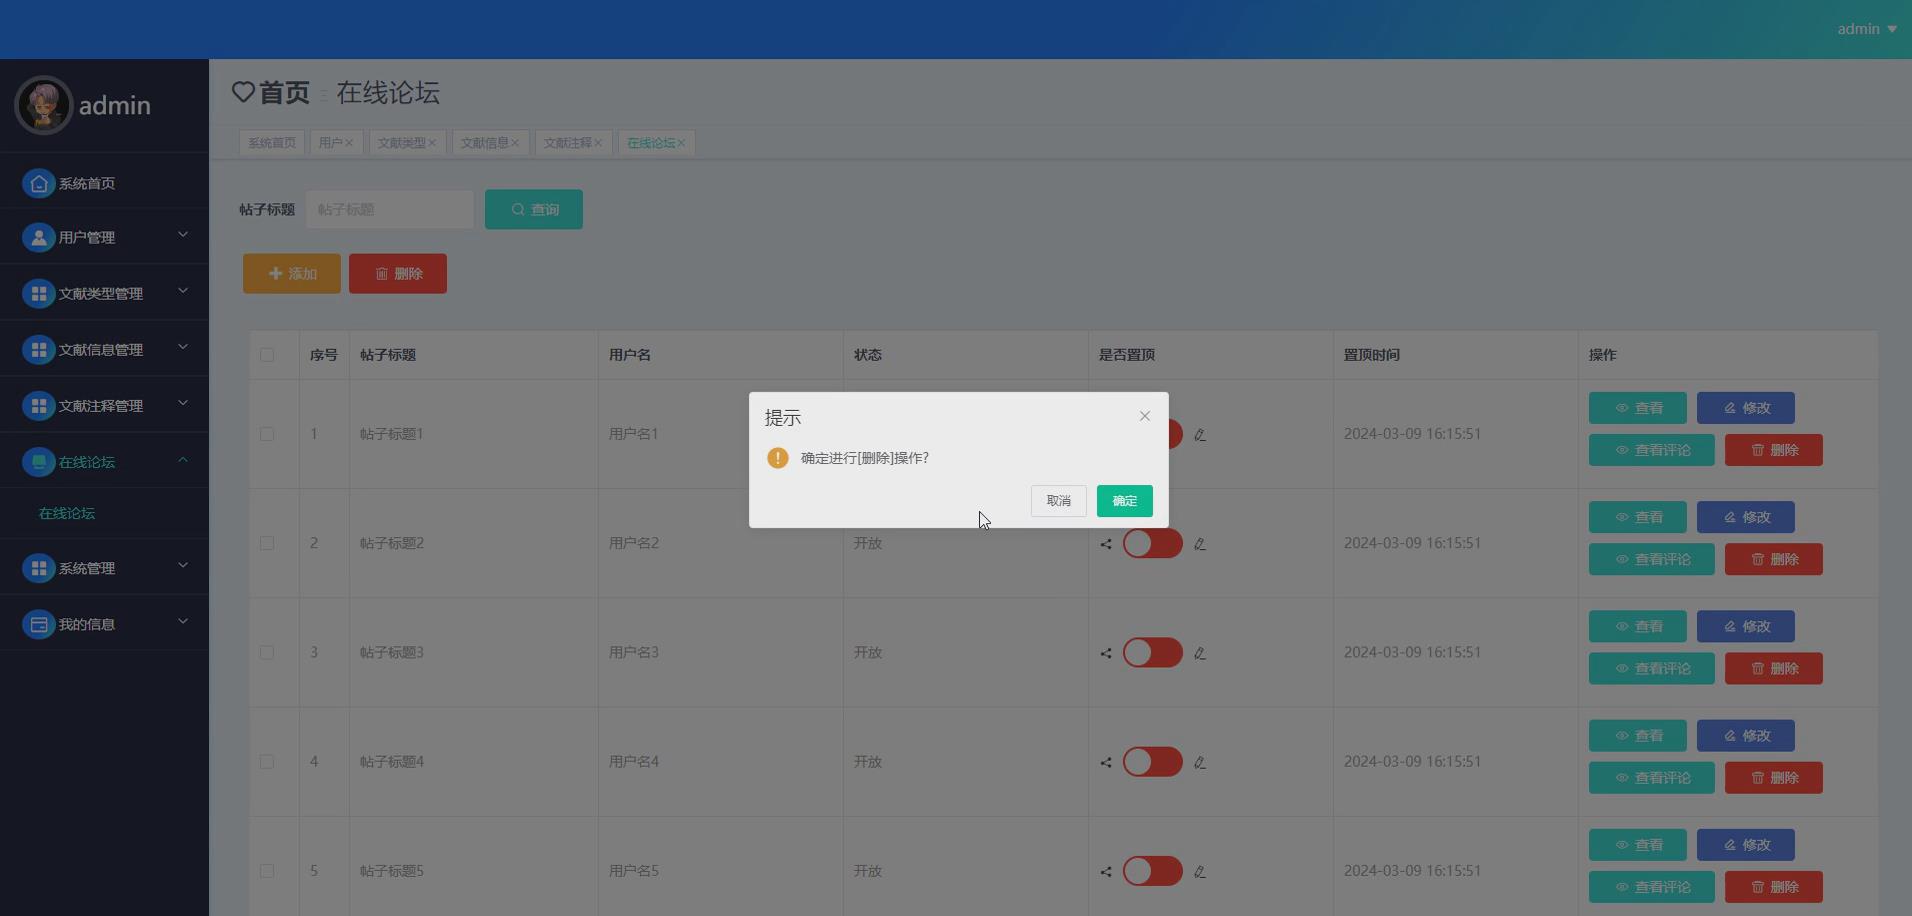Click the edit pencil icon in row 1's 是否置顶 cell

(1200, 435)
